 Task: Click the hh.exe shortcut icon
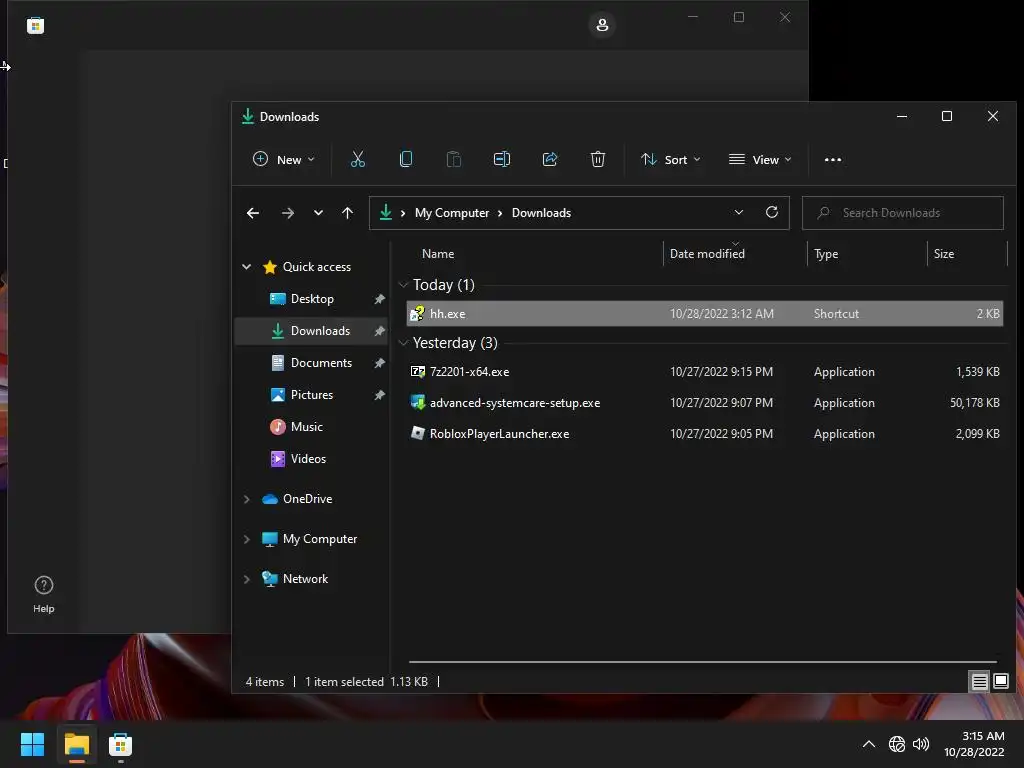(417, 313)
